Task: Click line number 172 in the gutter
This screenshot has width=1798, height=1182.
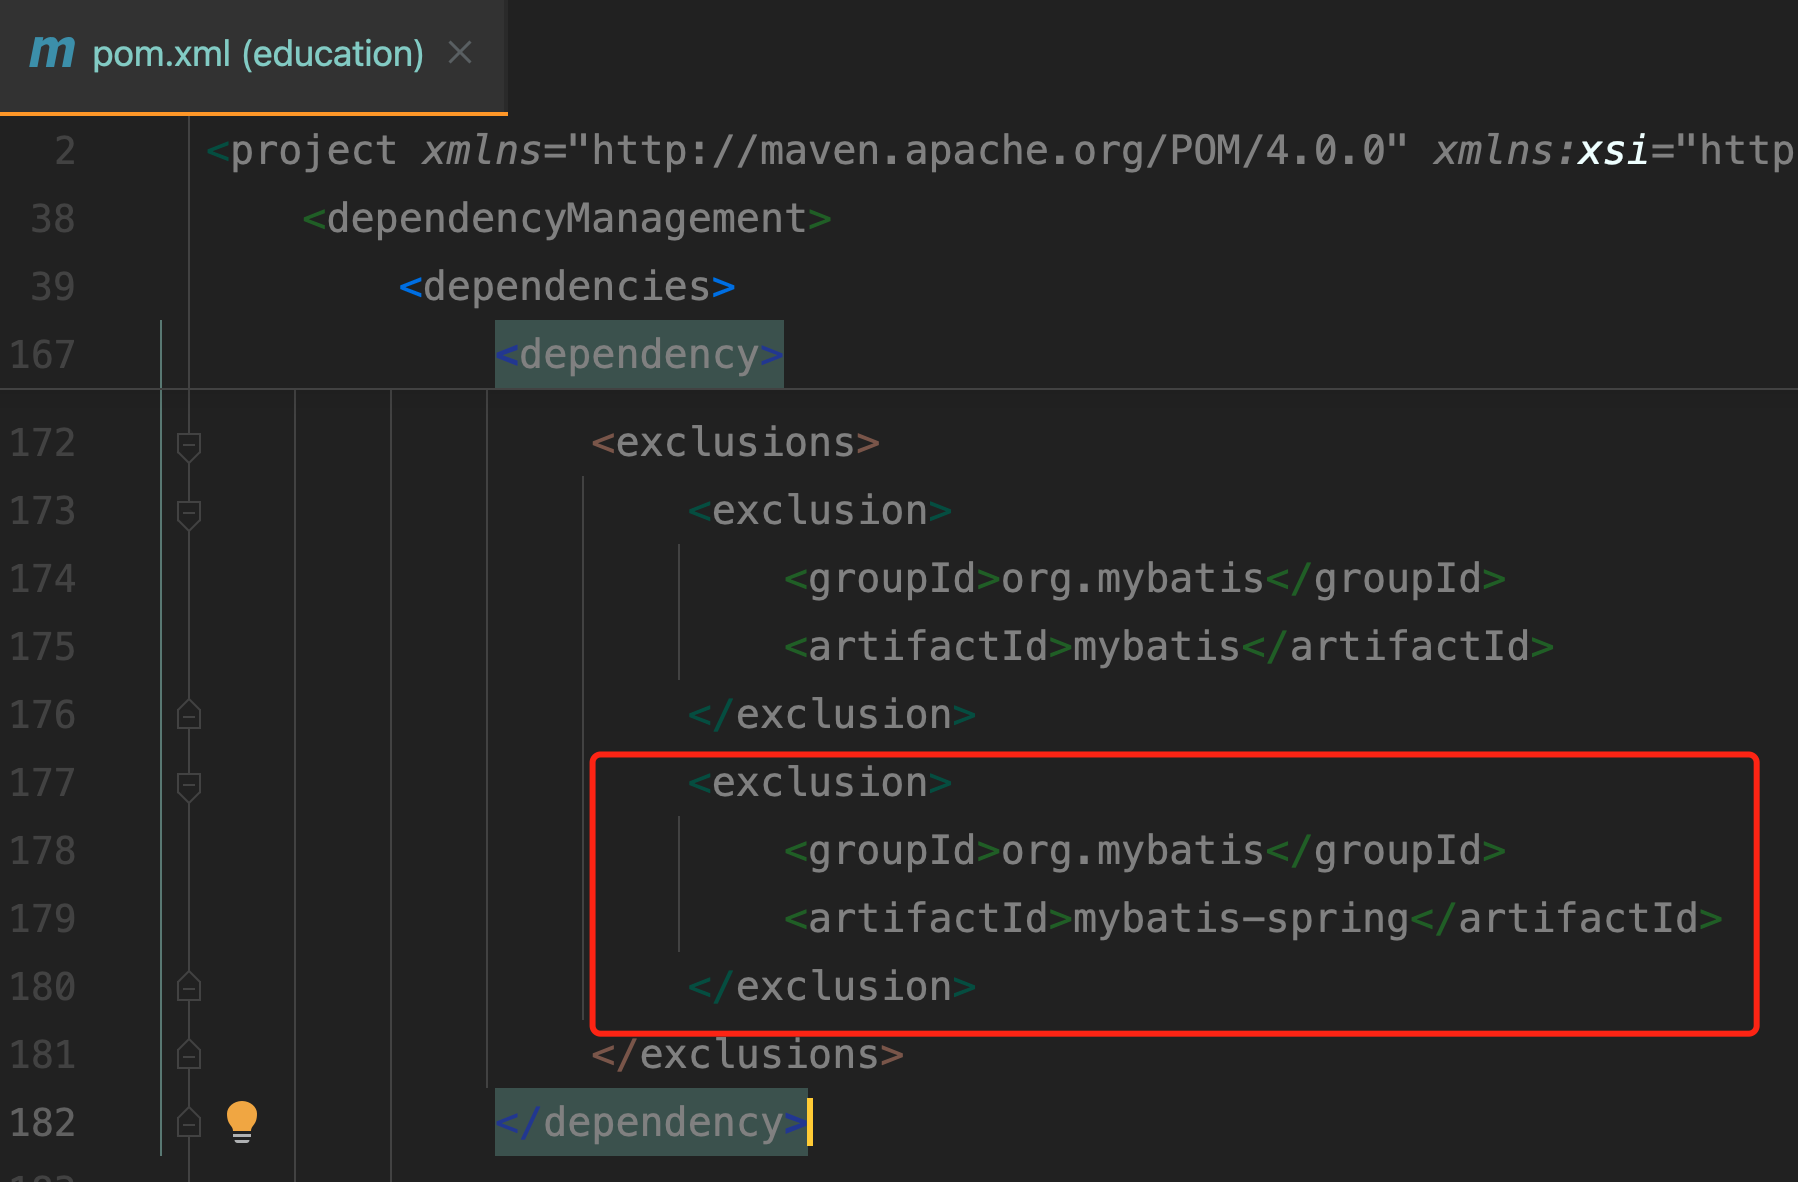Action: pos(42,443)
